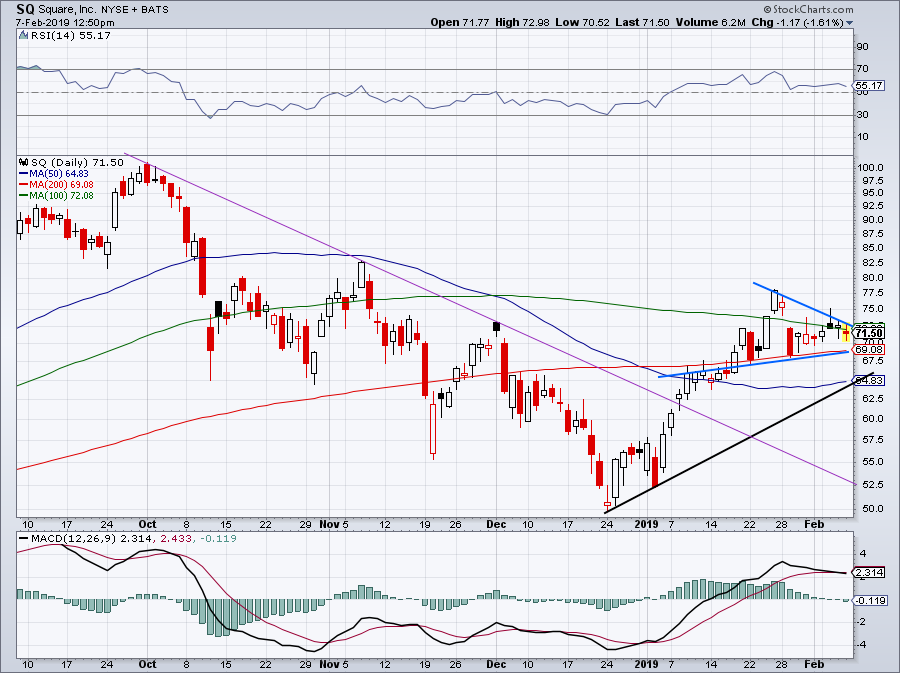The width and height of the screenshot is (900, 673).
Task: Click the -0.119 histogram axis tag
Action: [x=871, y=601]
